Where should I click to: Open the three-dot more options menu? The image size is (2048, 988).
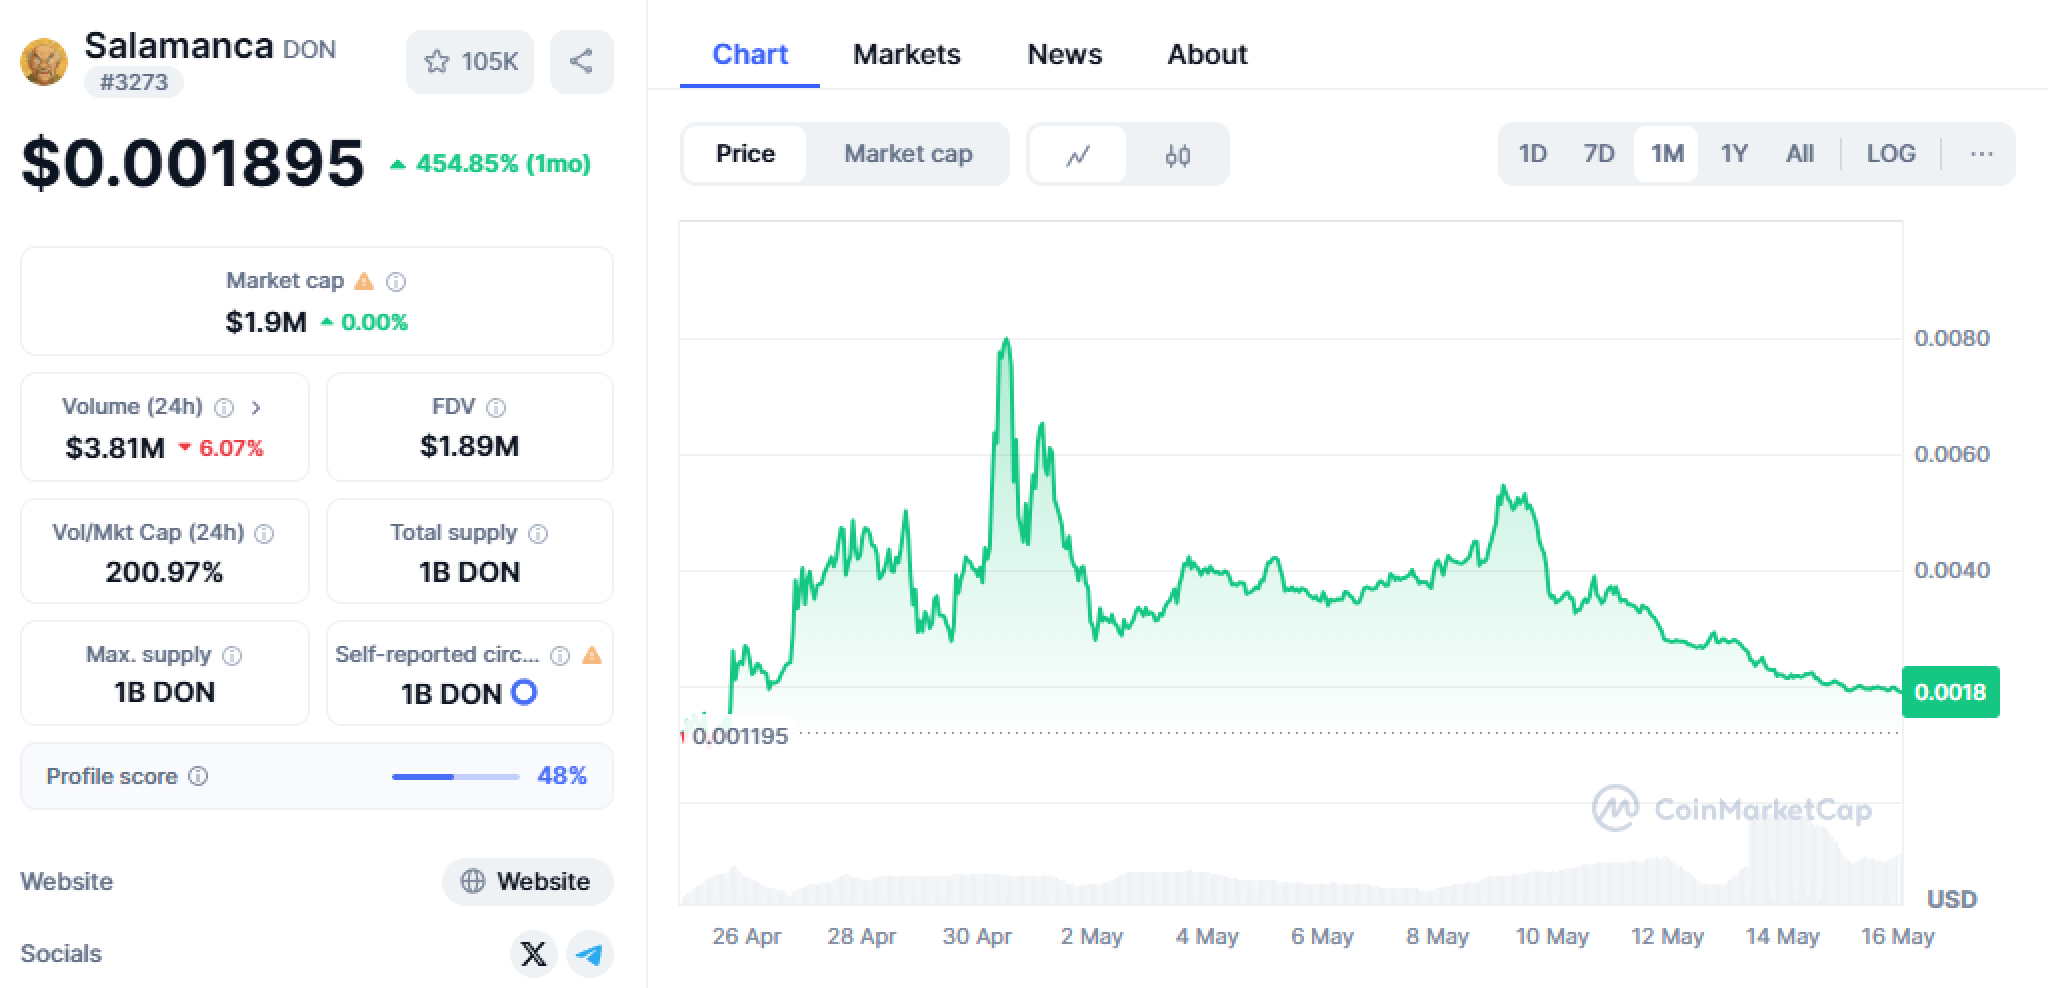pos(1981,154)
